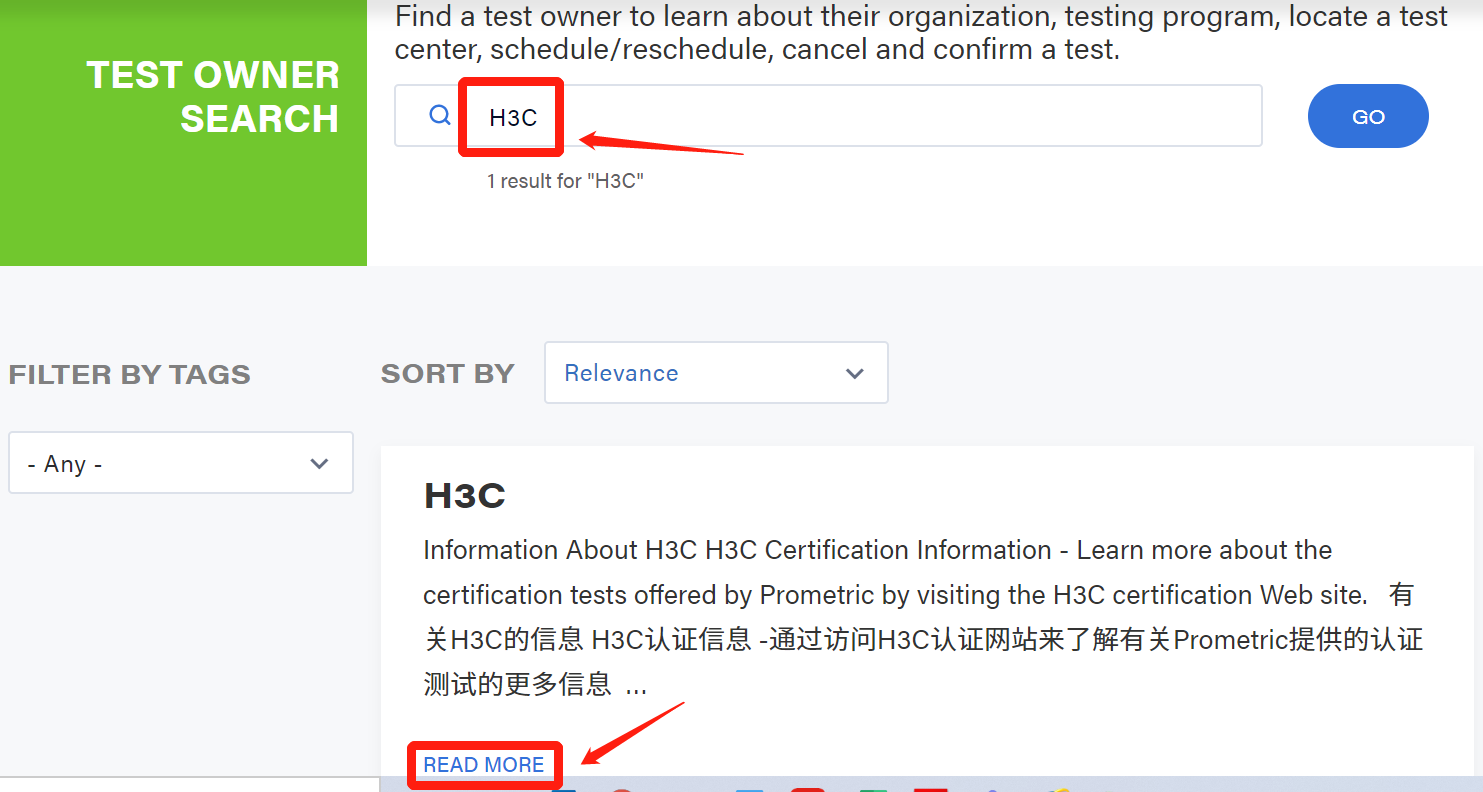This screenshot has height=792, width=1483.
Task: Click the magnifier search icon
Action: [x=440, y=116]
